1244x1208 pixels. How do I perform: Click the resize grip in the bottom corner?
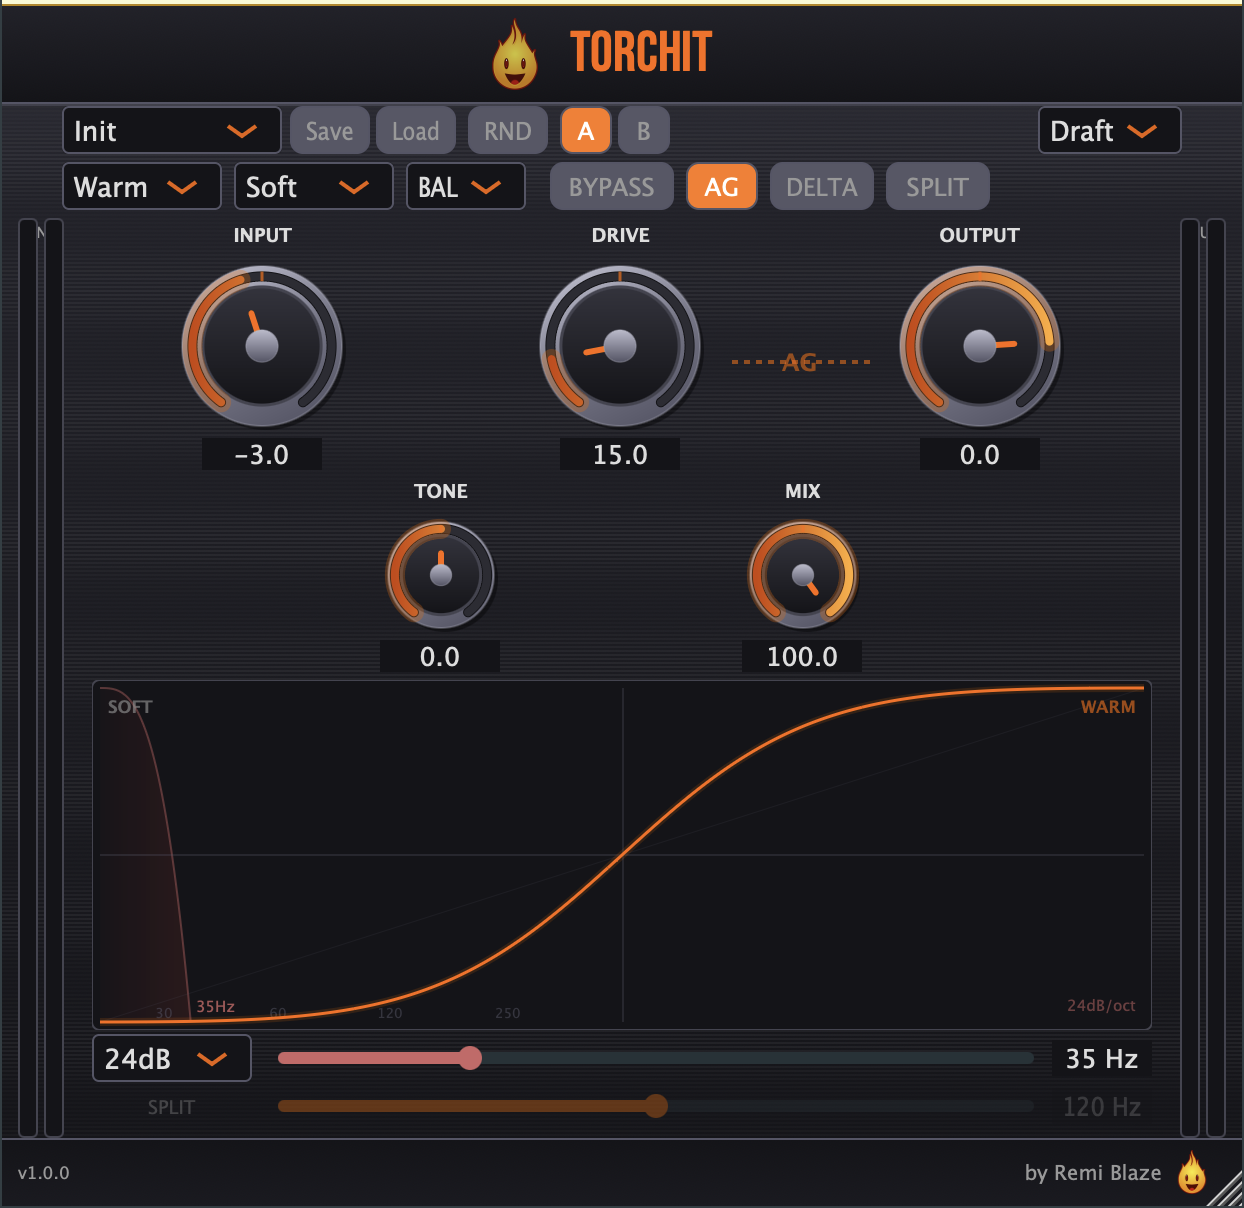(1224, 1188)
